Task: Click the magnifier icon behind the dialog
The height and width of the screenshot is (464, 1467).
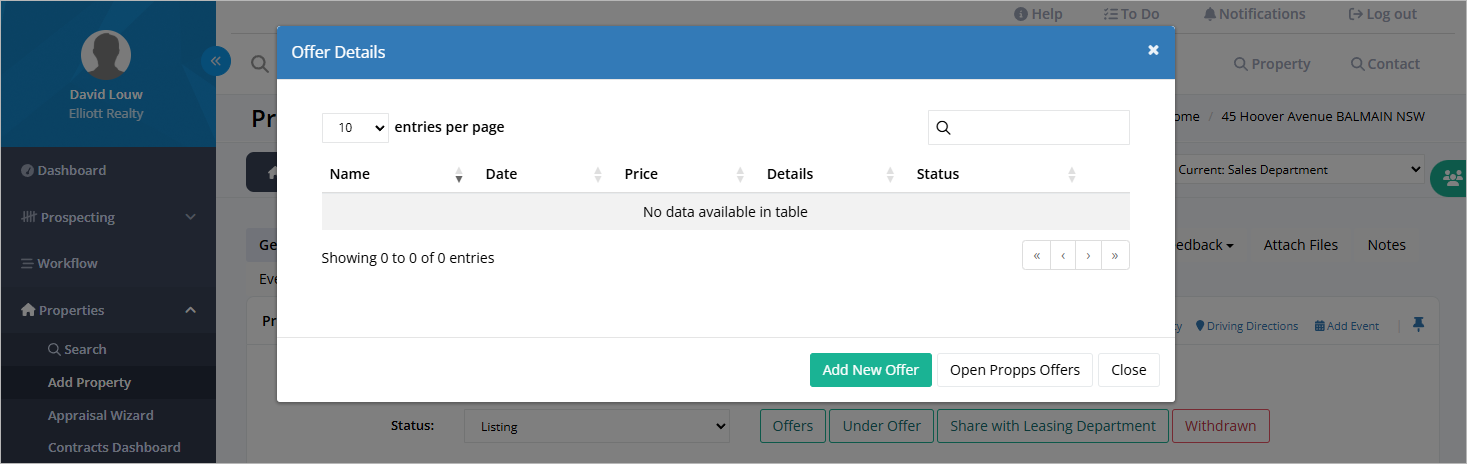Action: 259,64
